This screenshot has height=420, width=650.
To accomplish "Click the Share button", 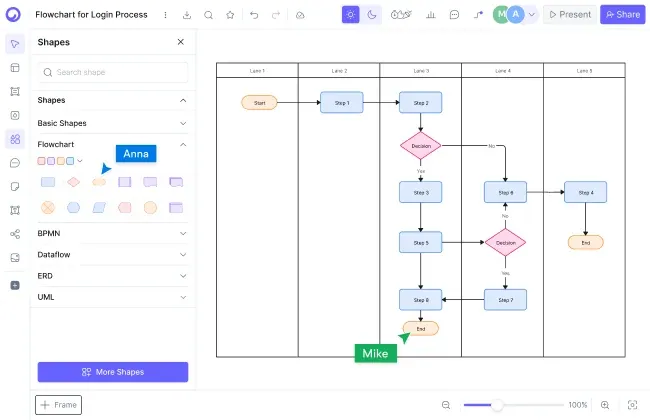I will 623,15.
